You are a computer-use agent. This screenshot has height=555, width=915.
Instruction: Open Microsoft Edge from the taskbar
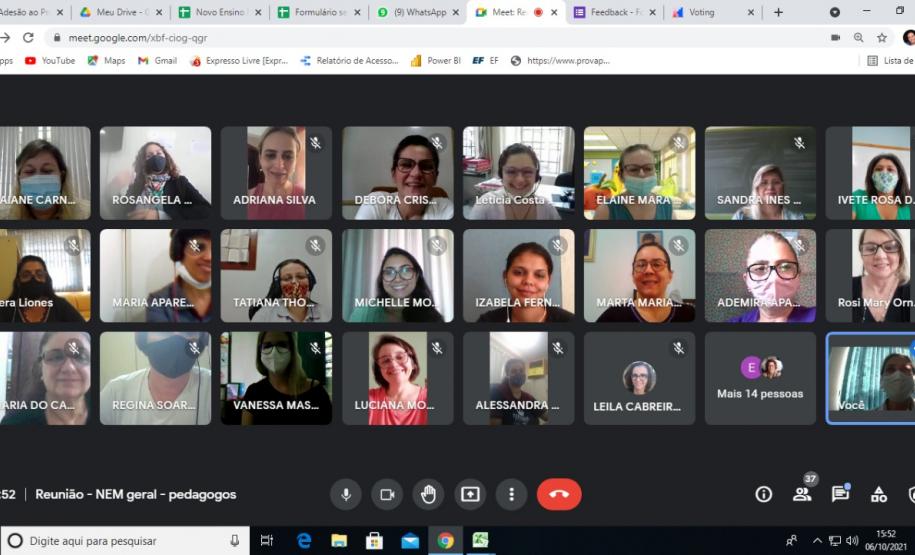[x=304, y=541]
